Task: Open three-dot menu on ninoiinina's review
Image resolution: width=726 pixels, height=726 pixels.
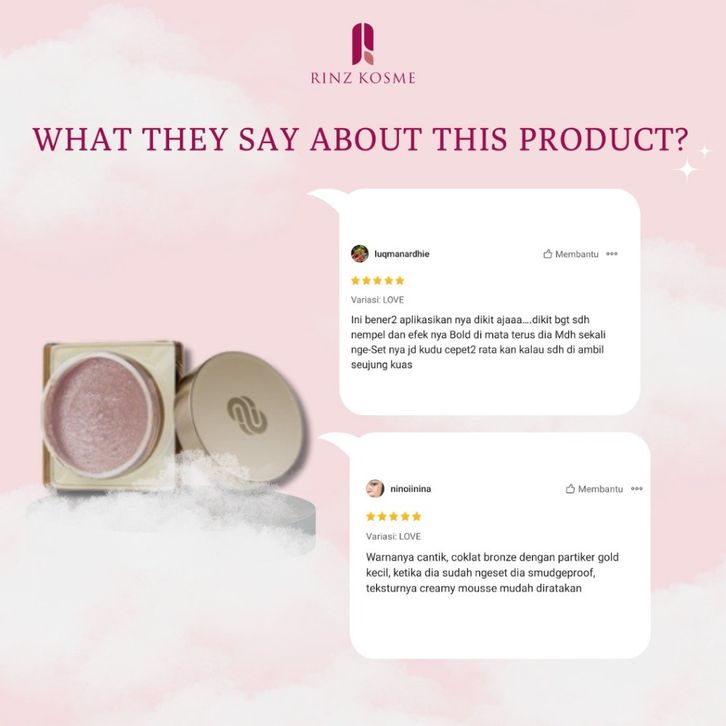Action: [637, 488]
